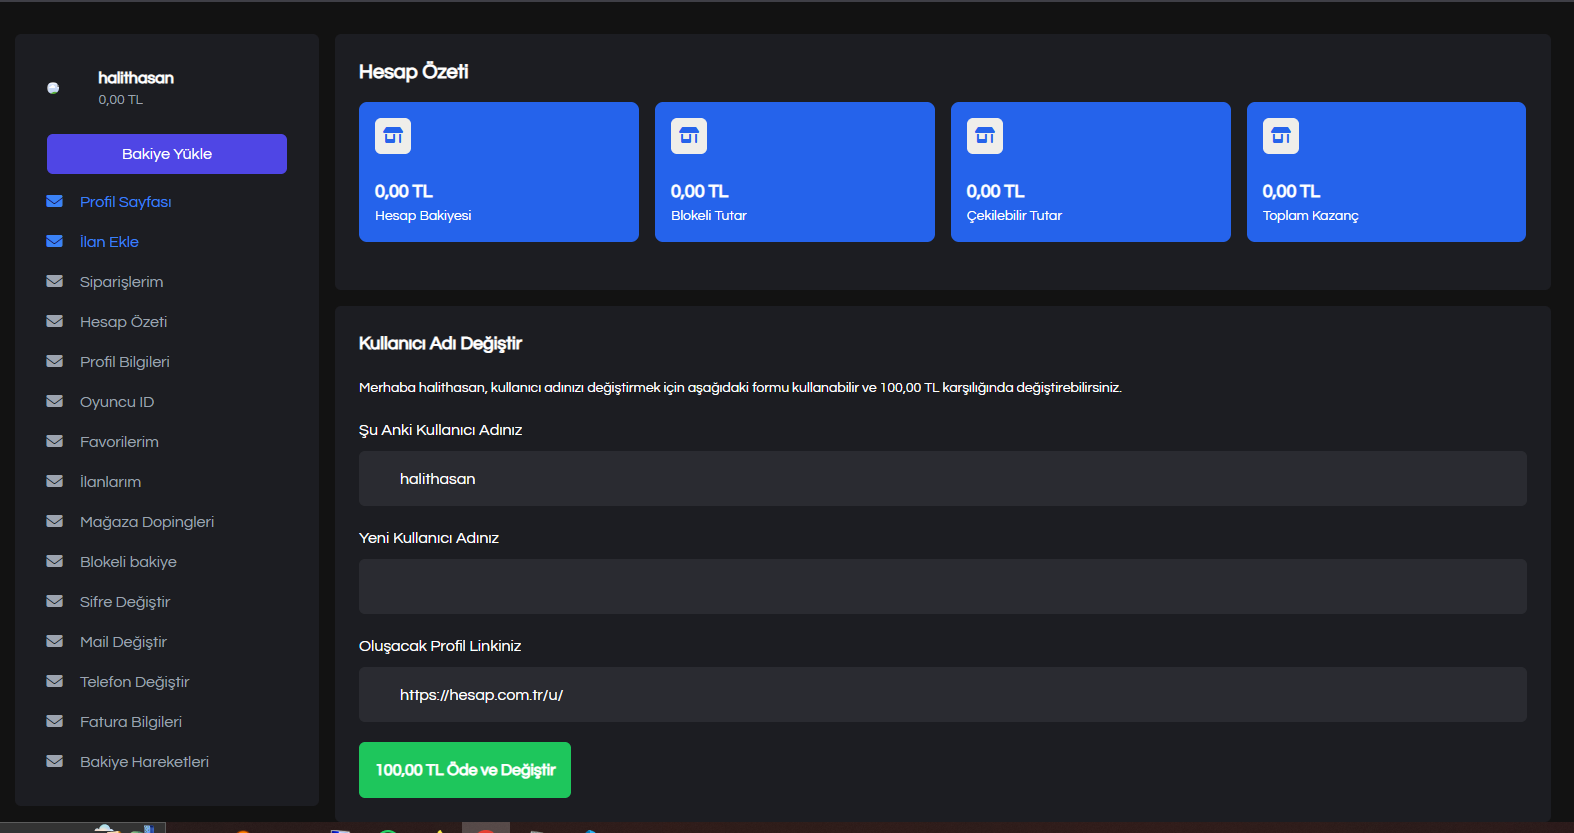
Task: Click the envelope icon beside Profil Sayfası
Action: (55, 201)
